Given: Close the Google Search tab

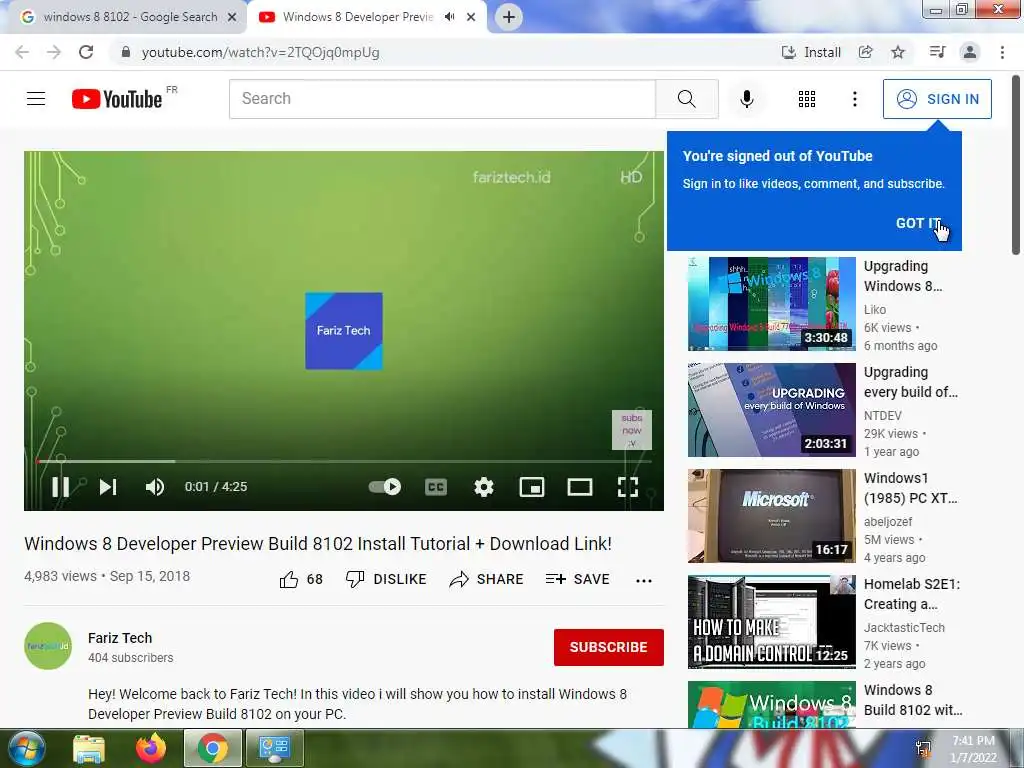Looking at the screenshot, I should [x=232, y=17].
